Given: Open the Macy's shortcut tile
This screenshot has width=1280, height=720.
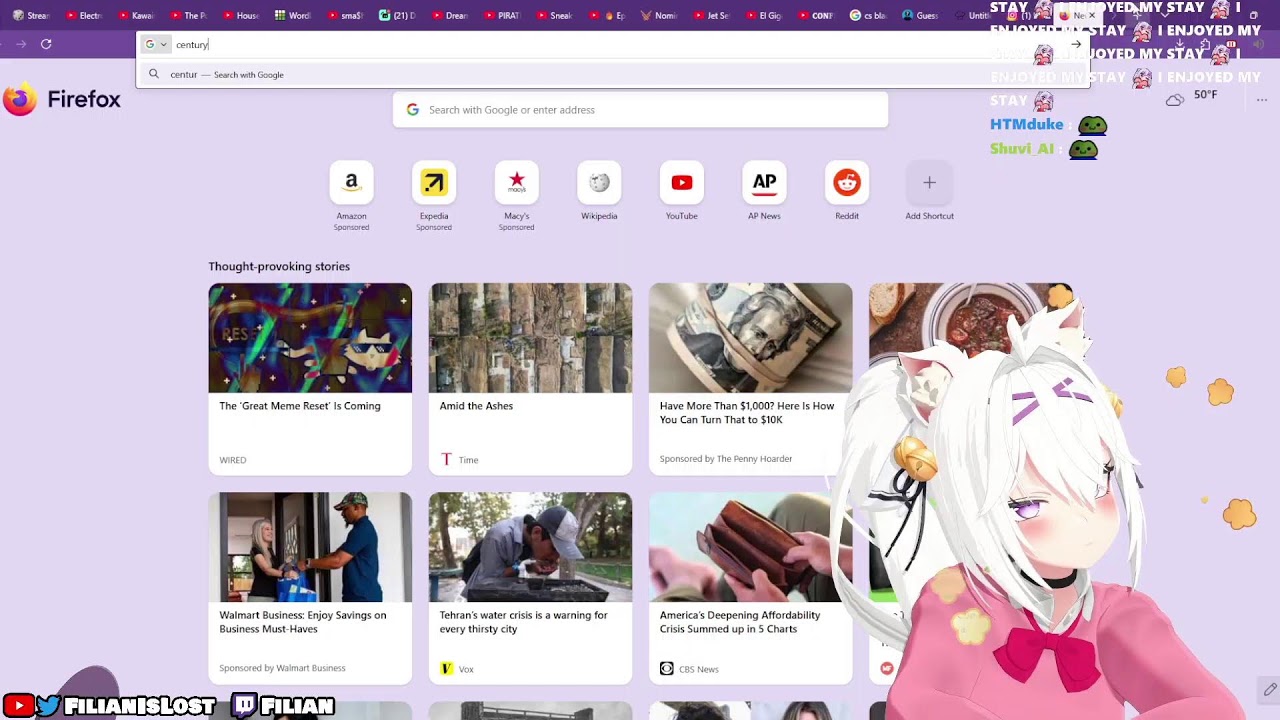Looking at the screenshot, I should (x=517, y=183).
